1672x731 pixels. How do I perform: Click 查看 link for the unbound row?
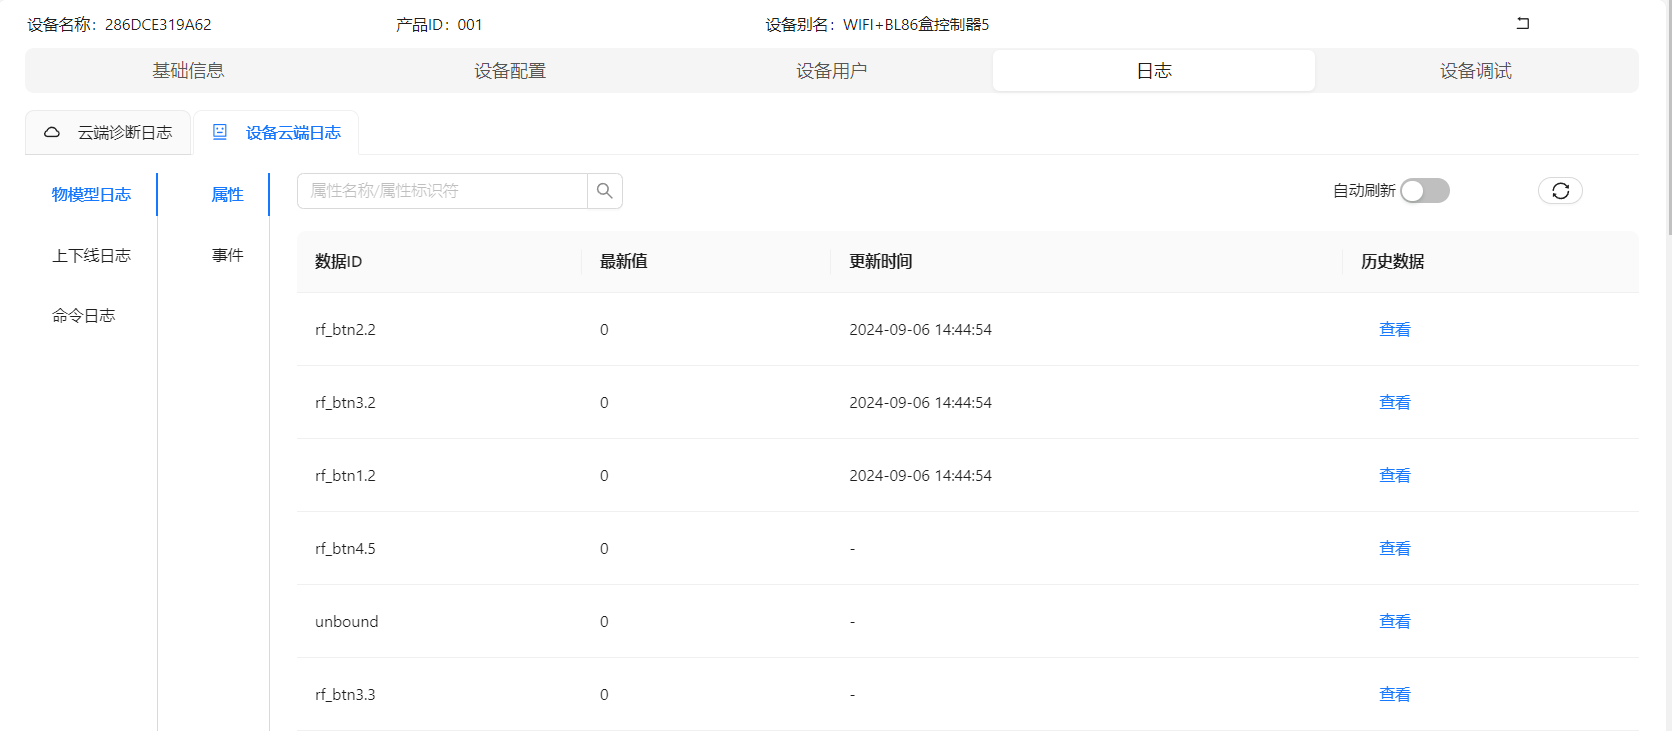tap(1394, 622)
